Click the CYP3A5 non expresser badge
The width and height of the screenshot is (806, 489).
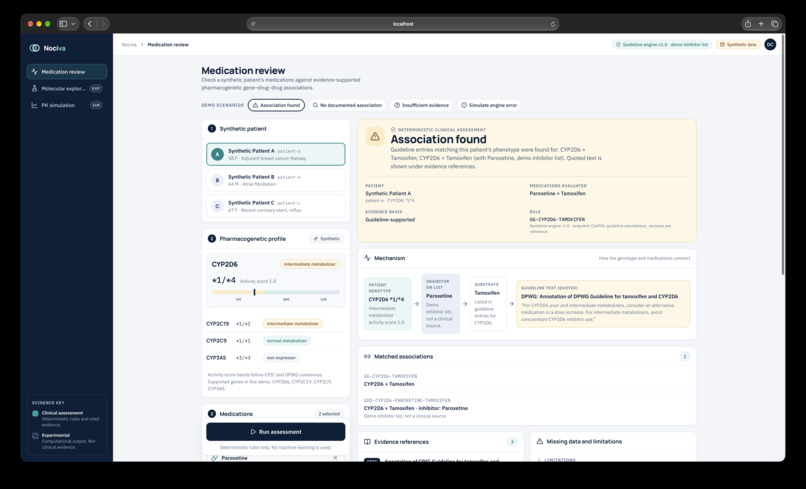click(281, 358)
